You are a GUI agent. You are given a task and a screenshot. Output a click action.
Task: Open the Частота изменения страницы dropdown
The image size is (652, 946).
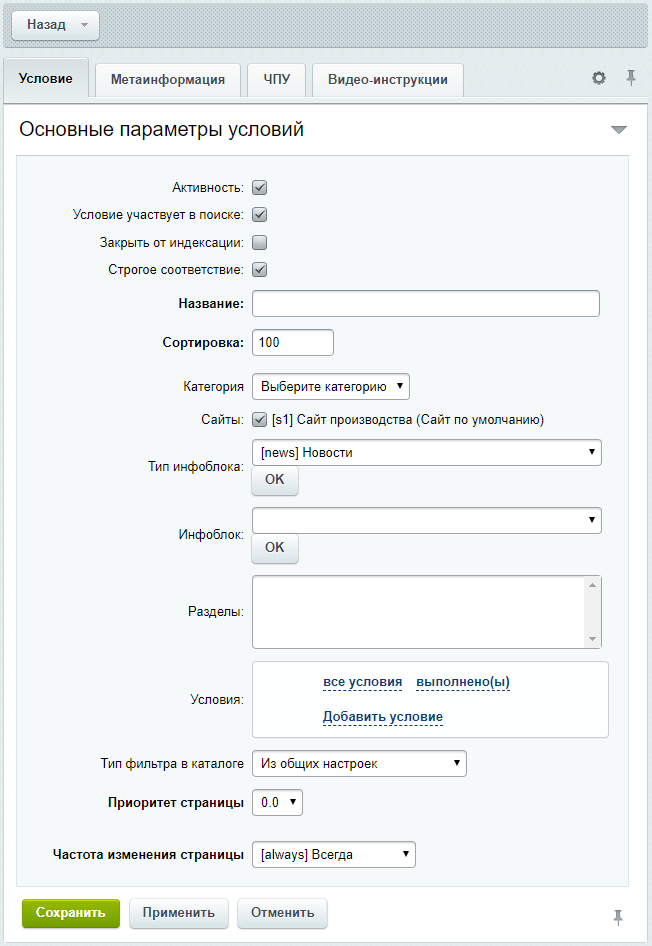coord(334,854)
